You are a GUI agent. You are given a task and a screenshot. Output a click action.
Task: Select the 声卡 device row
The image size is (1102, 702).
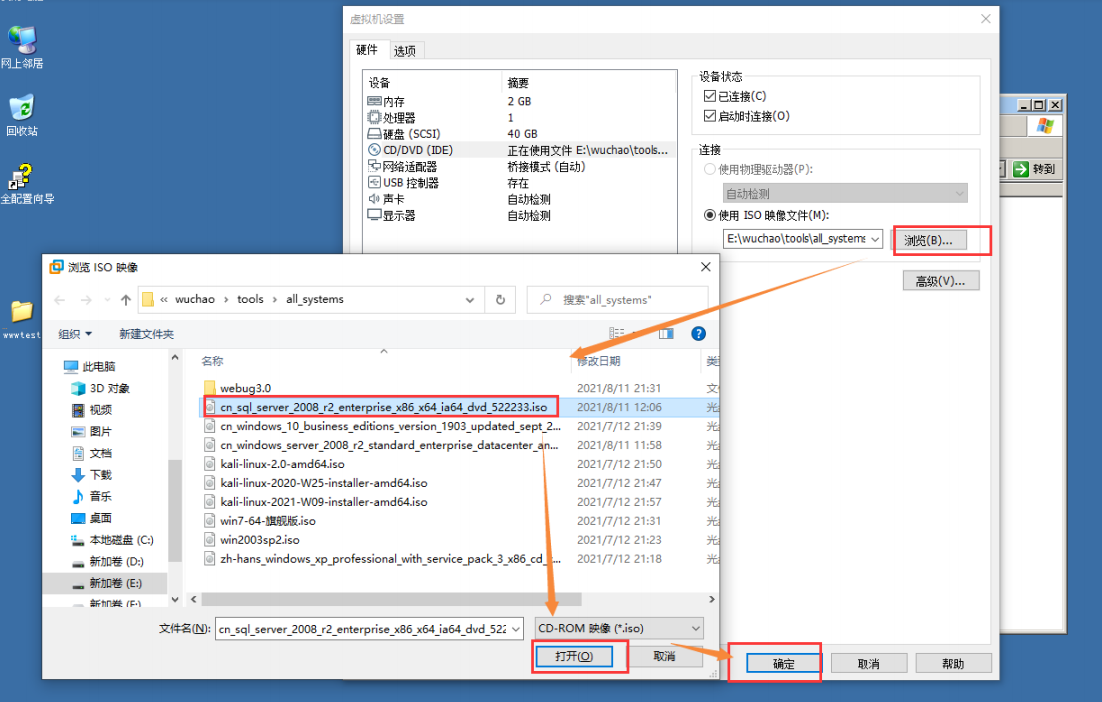tap(519, 199)
